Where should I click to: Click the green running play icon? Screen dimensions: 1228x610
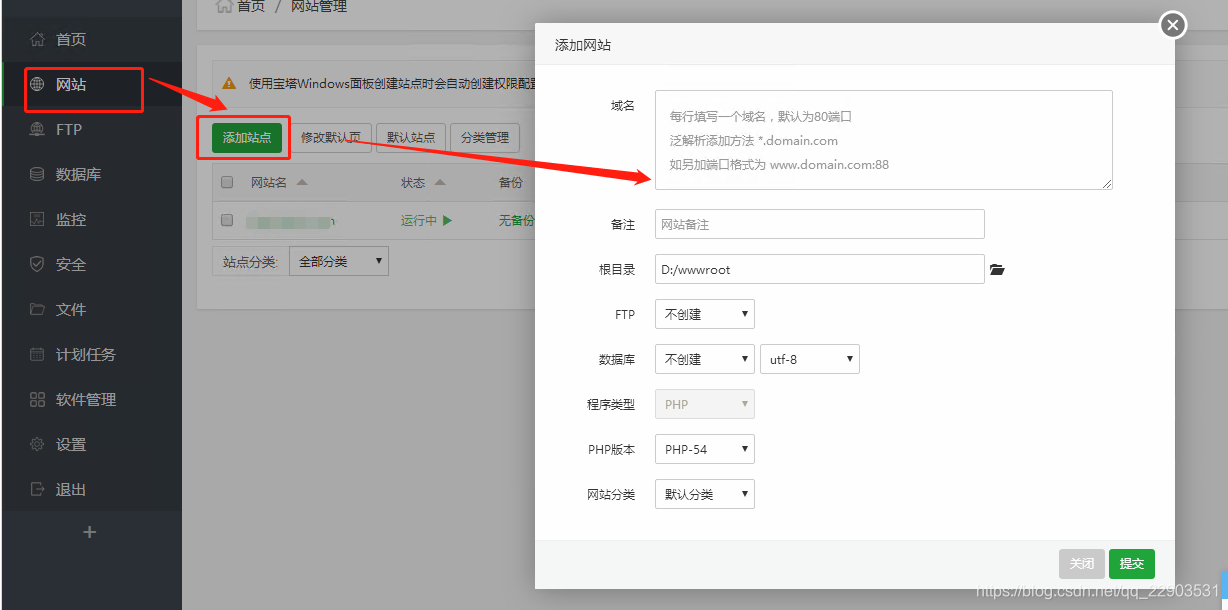[447, 220]
